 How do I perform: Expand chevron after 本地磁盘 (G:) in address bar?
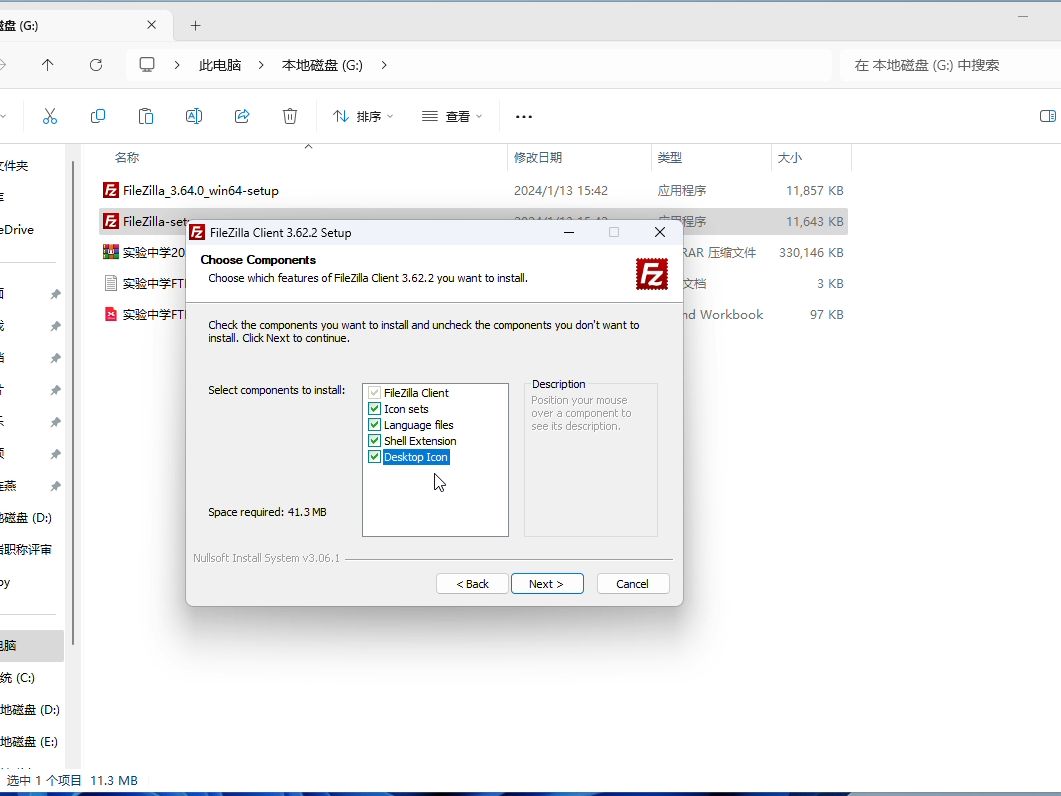click(384, 65)
